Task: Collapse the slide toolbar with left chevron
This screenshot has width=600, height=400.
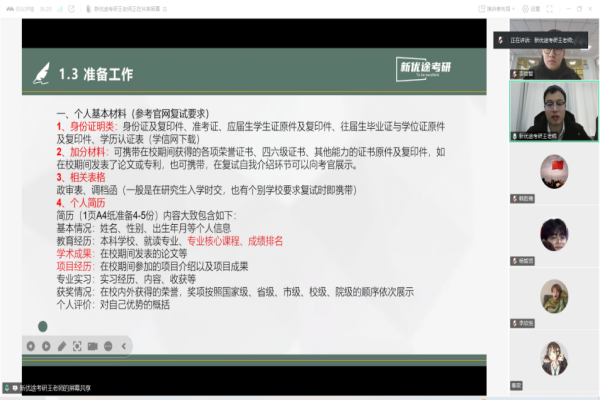Action: [124, 345]
